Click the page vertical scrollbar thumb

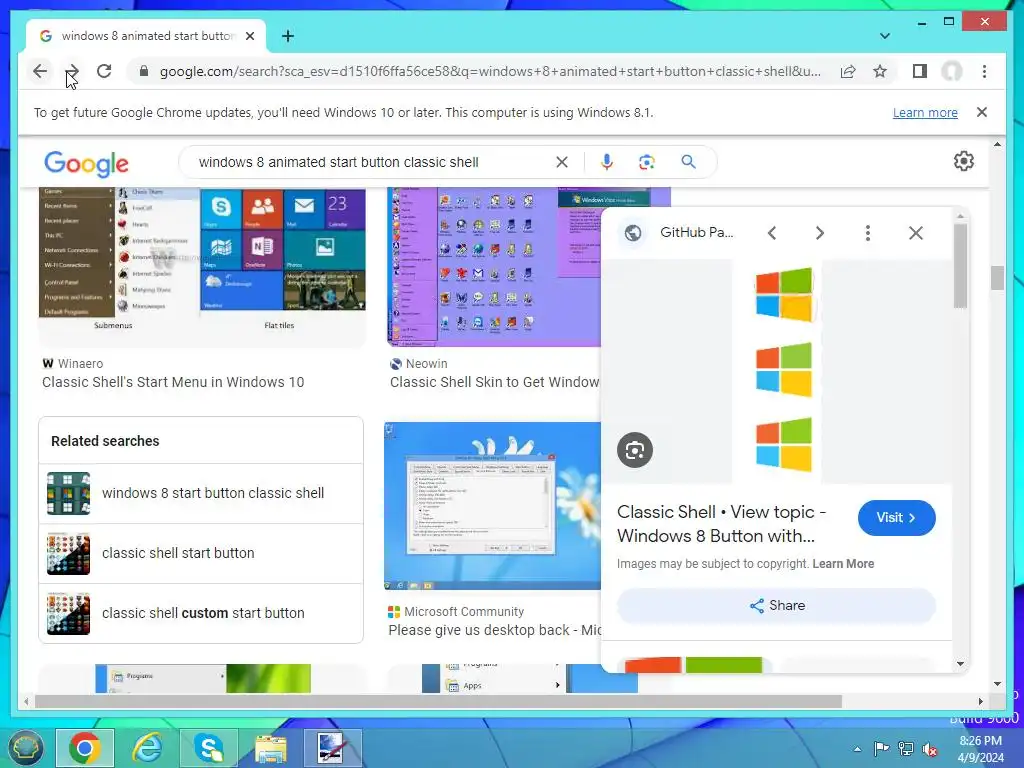click(997, 278)
